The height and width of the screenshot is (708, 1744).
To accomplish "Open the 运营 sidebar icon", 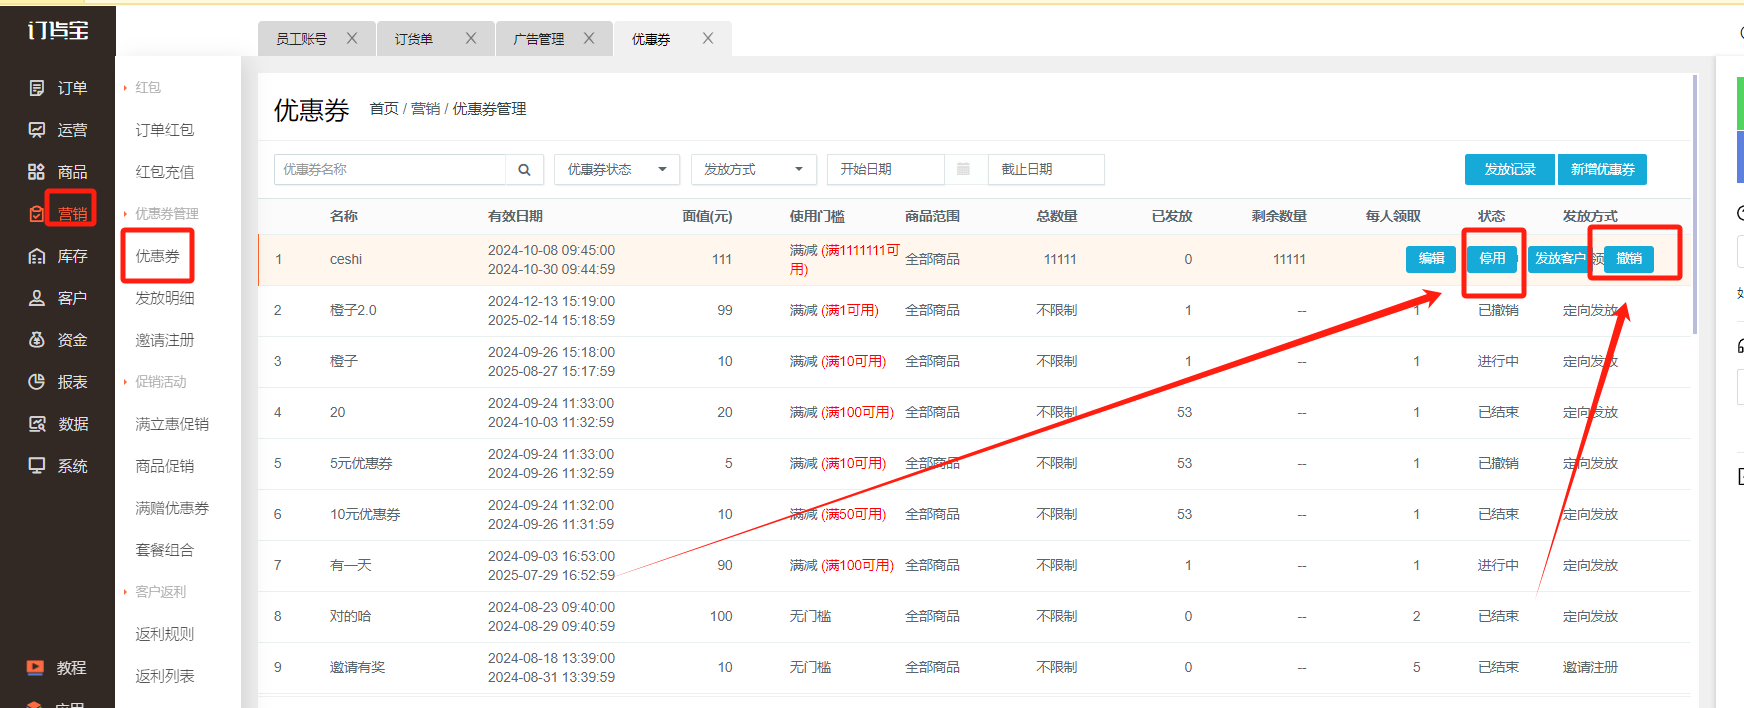I will pos(37,130).
